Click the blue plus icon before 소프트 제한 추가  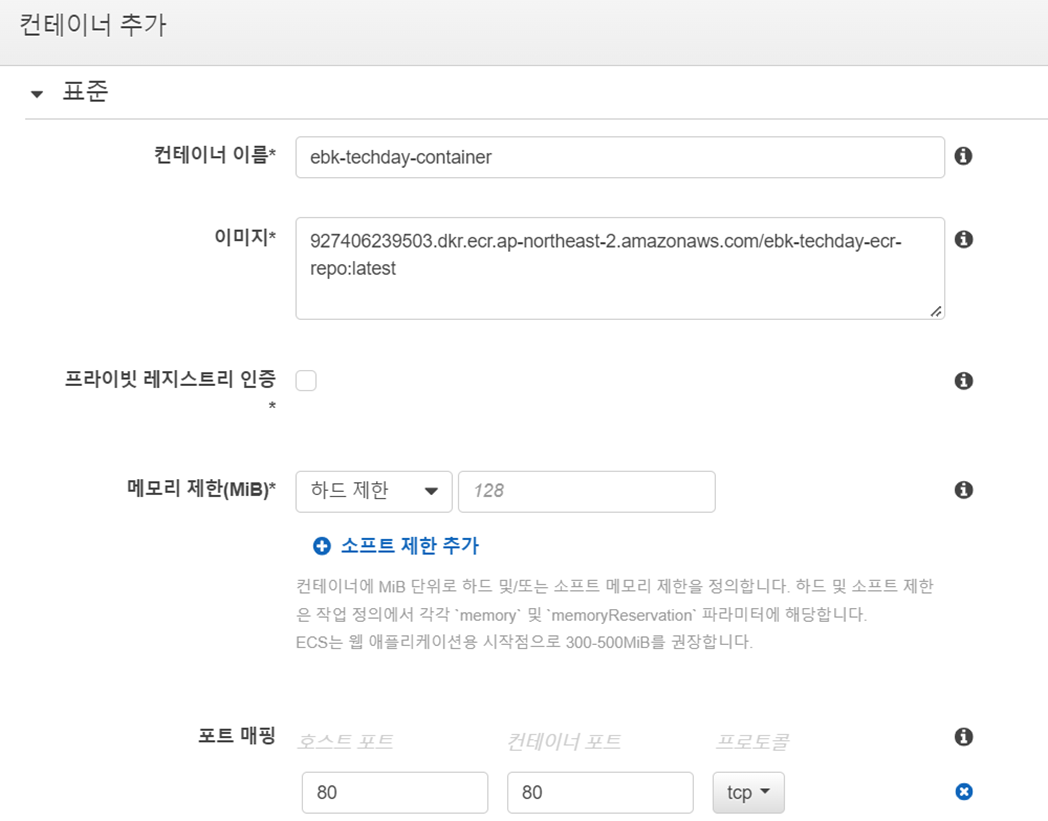(x=321, y=545)
